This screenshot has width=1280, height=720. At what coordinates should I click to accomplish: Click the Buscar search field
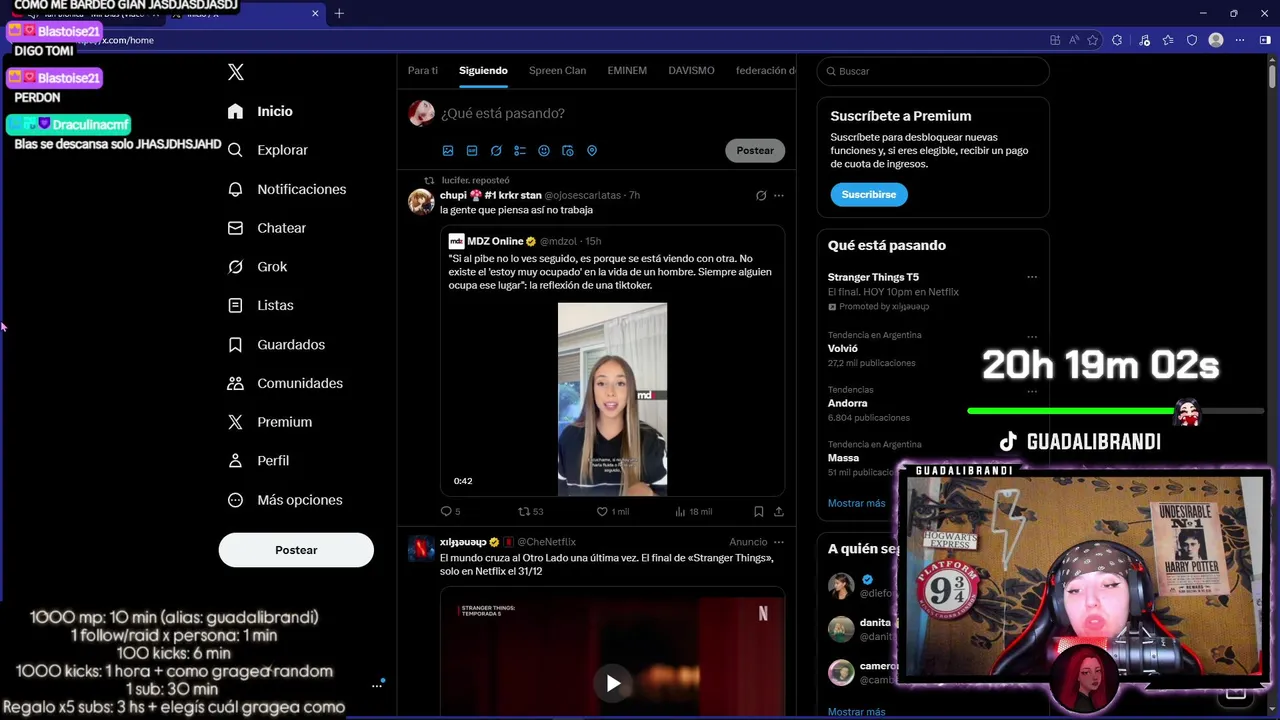point(933,71)
